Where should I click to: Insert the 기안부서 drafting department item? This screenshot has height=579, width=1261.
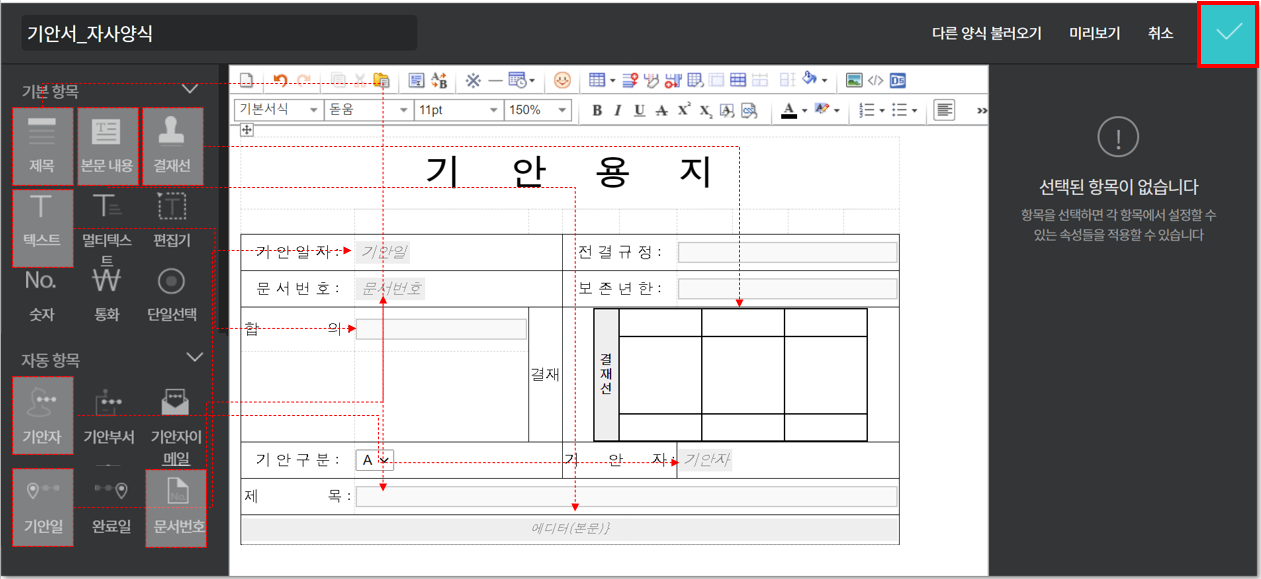click(x=108, y=415)
